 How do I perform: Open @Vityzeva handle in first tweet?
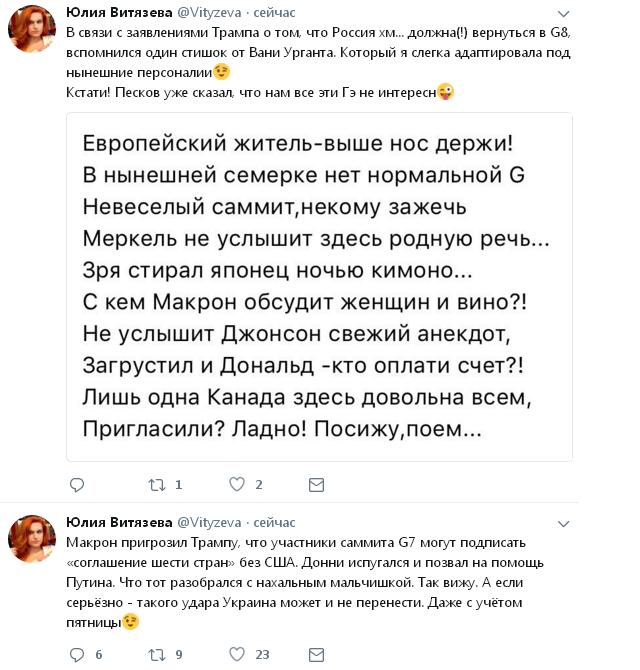(x=209, y=13)
